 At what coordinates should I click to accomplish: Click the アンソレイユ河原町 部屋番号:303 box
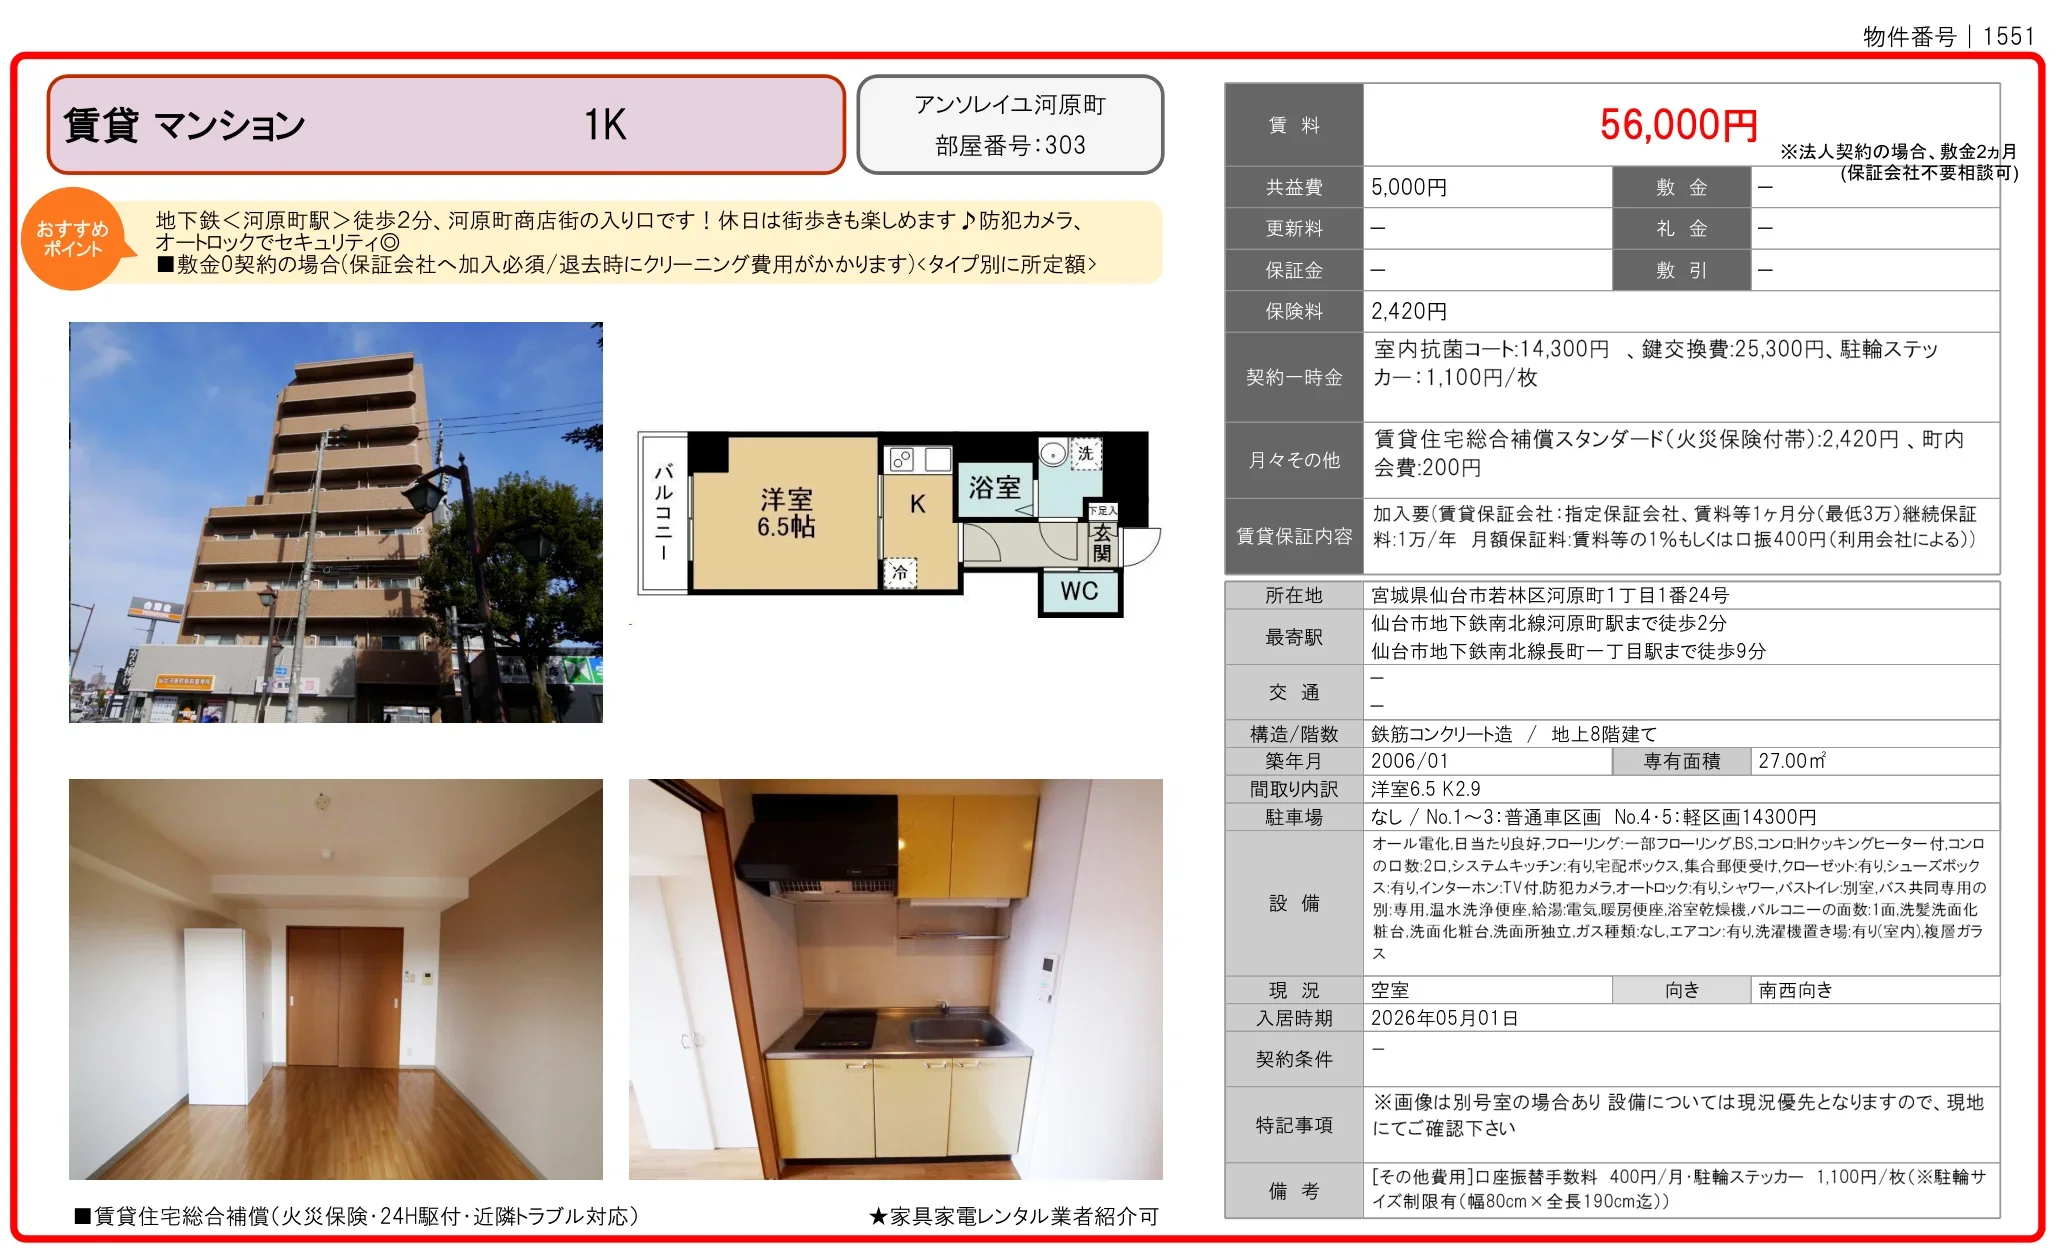pyautogui.click(x=1010, y=125)
